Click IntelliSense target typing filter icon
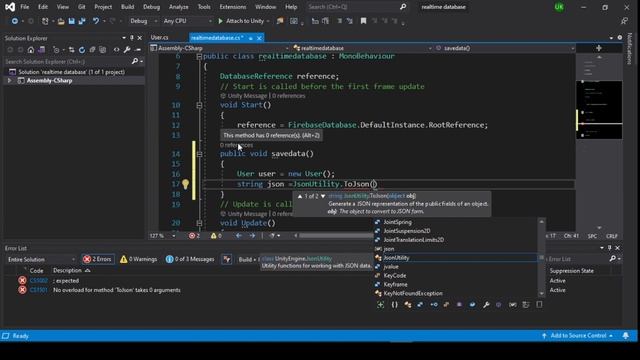The height and width of the screenshot is (360, 640). pyautogui.click(x=380, y=304)
